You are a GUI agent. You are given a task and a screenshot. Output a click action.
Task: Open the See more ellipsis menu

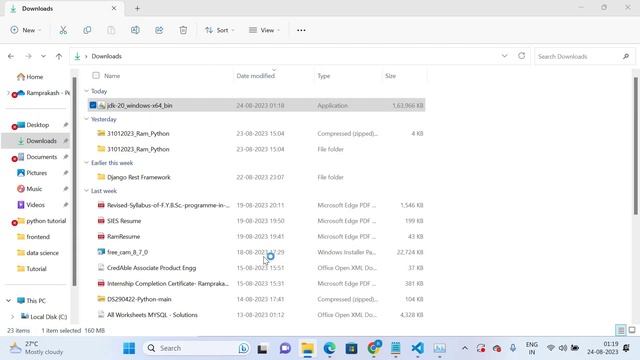coord(301,30)
